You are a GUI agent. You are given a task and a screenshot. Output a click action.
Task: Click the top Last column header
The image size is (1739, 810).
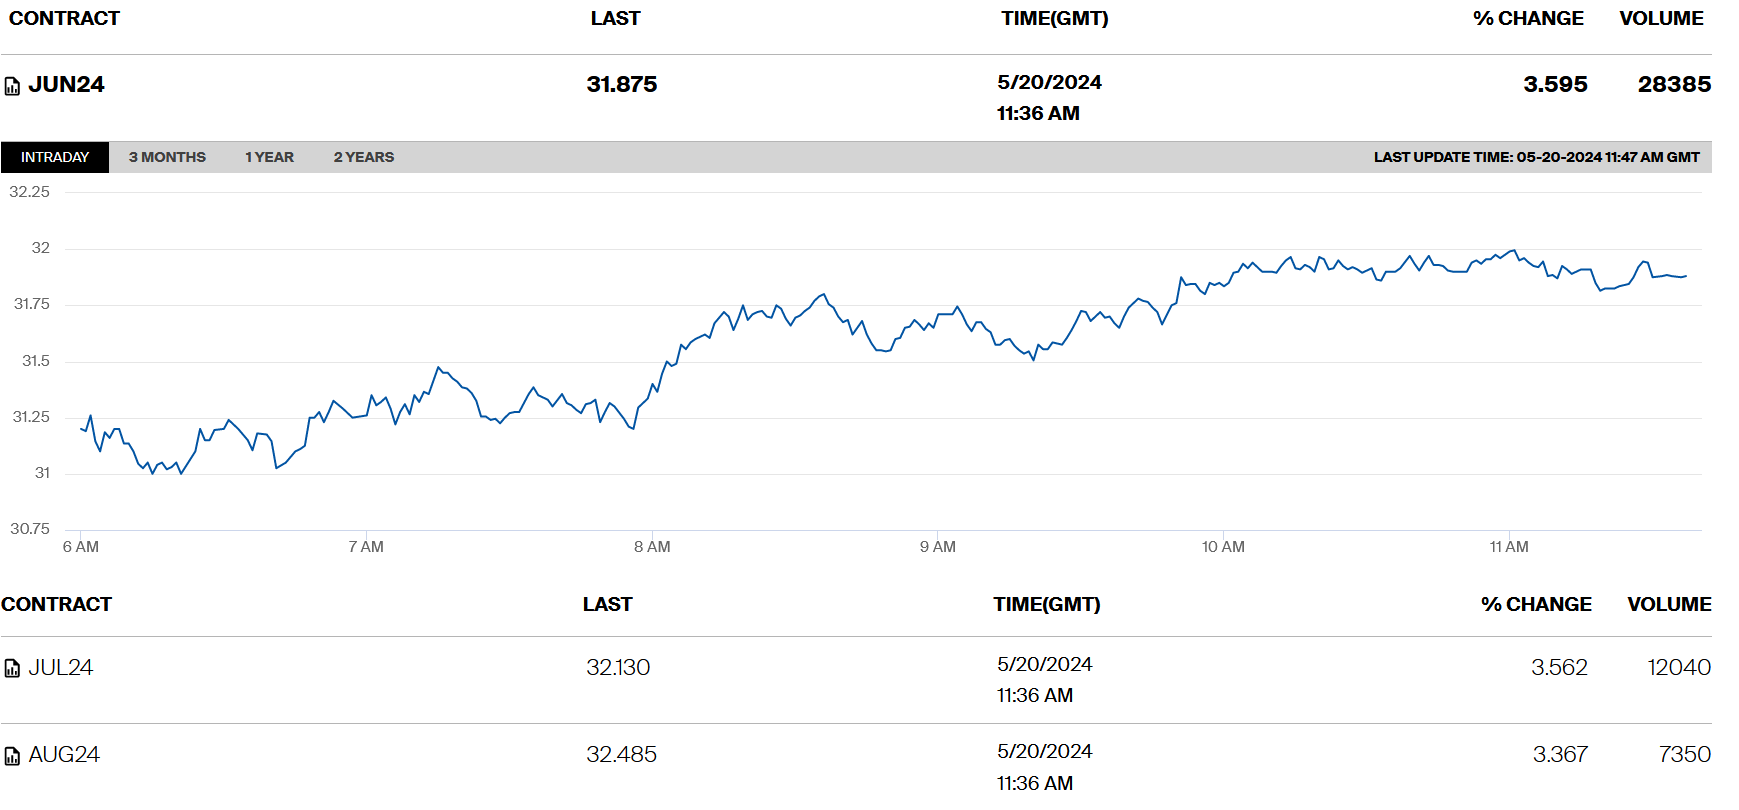pos(615,19)
